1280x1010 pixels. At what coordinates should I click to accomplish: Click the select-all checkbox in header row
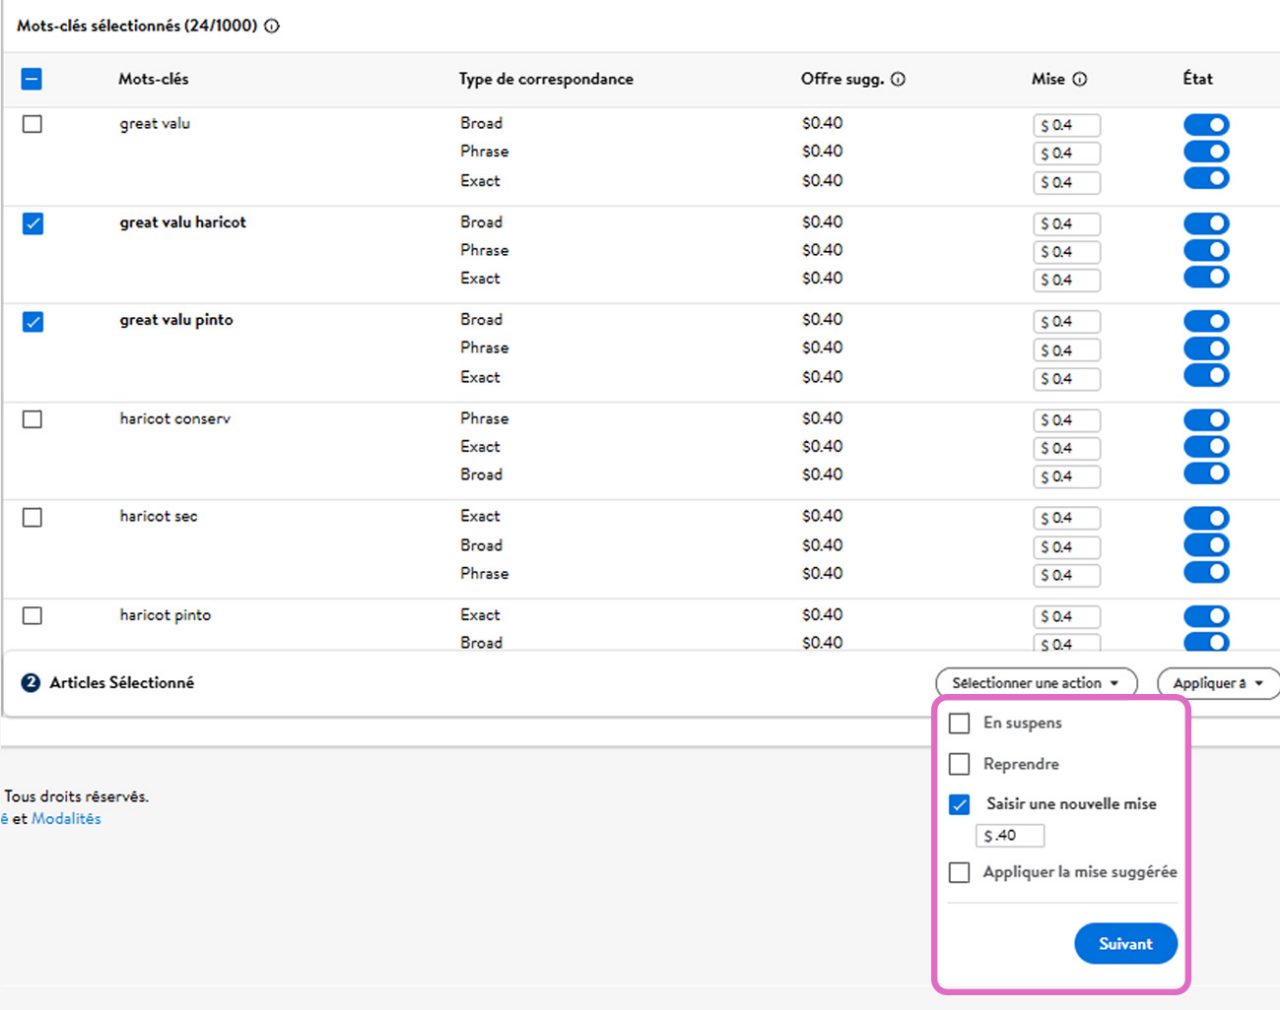[x=32, y=79]
